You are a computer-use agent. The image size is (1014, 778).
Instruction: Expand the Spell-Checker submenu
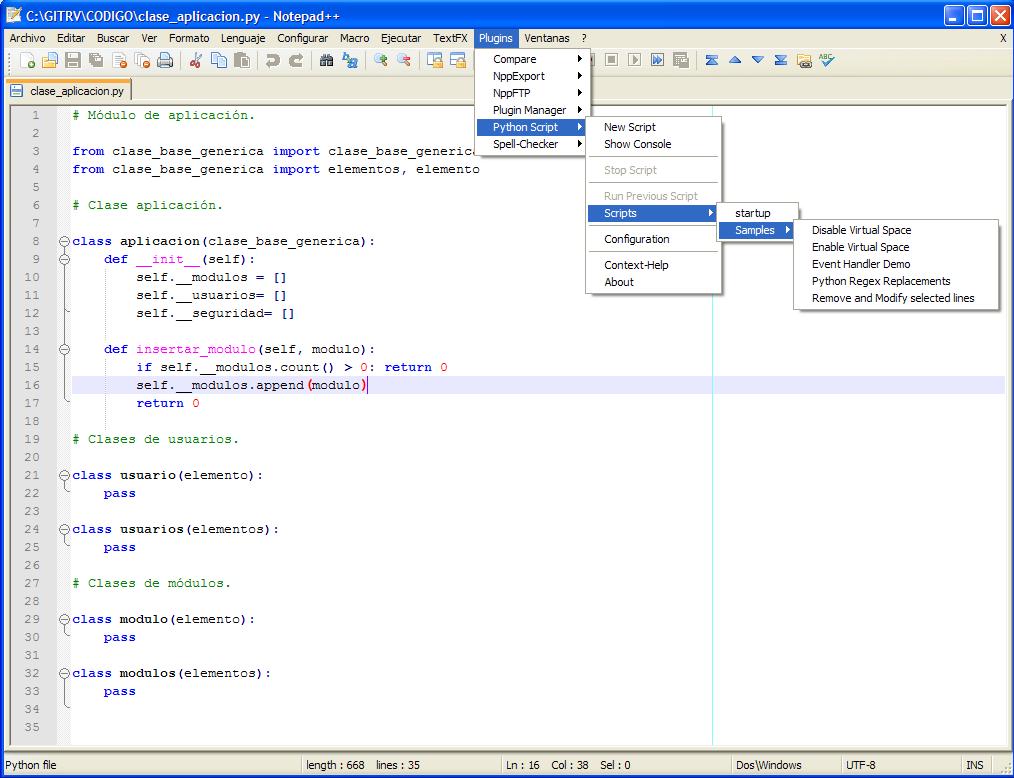(x=533, y=144)
